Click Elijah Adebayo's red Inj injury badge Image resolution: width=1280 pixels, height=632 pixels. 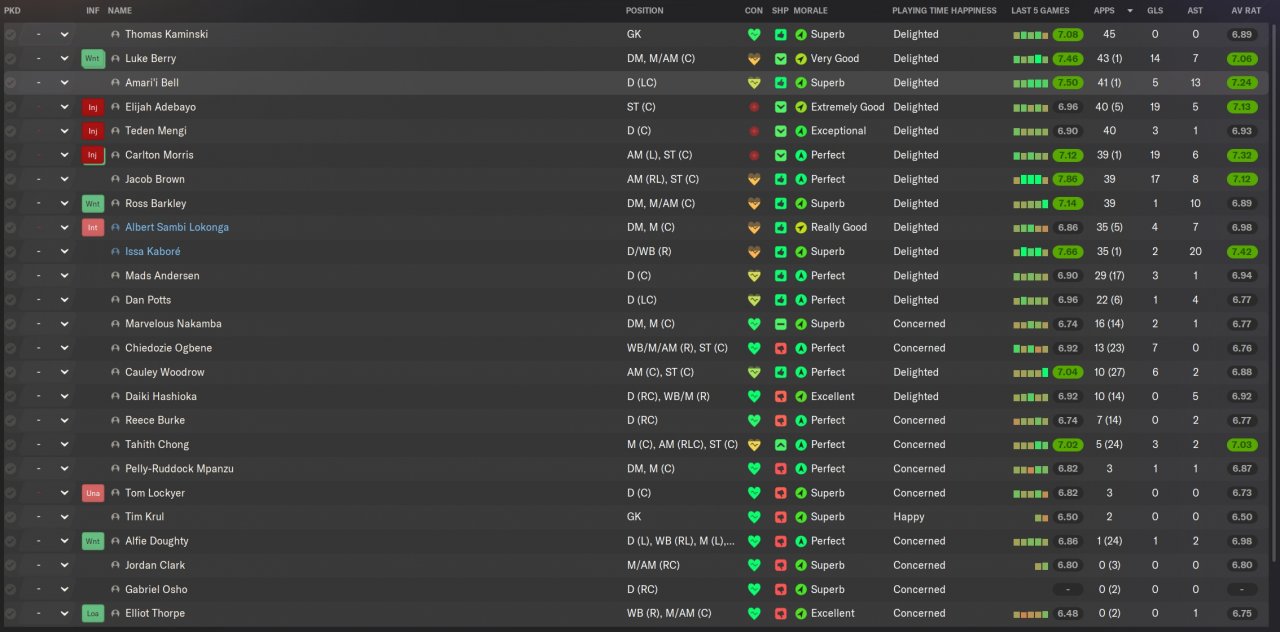pyautogui.click(x=93, y=107)
